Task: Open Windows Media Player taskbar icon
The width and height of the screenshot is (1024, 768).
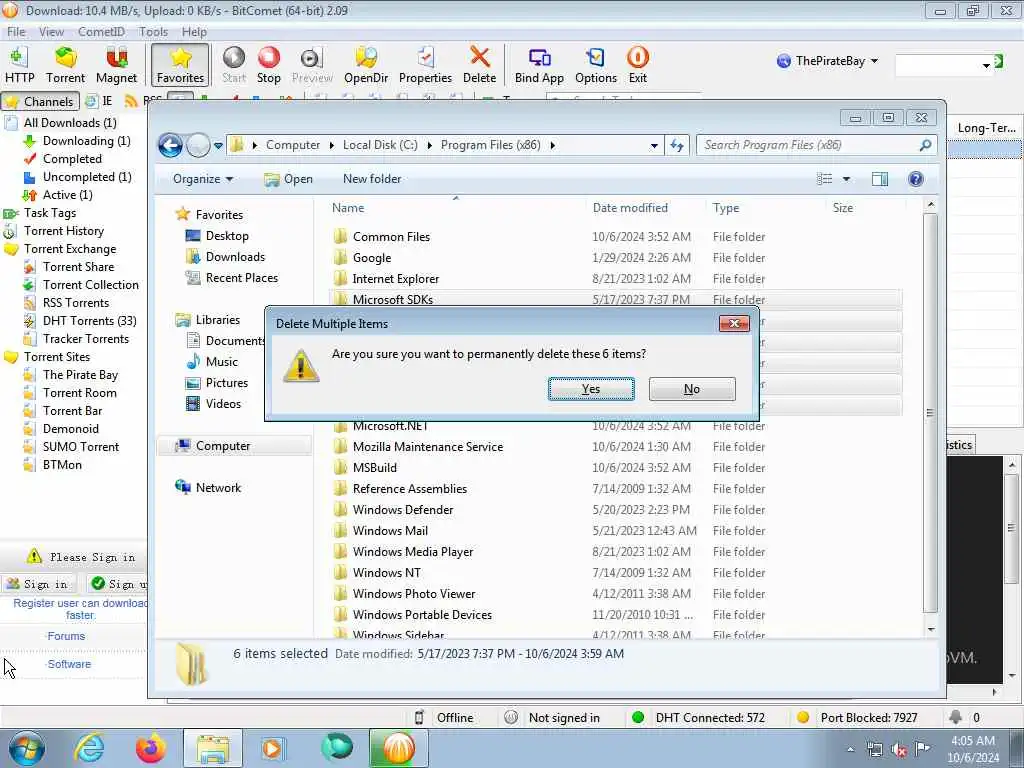Action: pyautogui.click(x=272, y=748)
